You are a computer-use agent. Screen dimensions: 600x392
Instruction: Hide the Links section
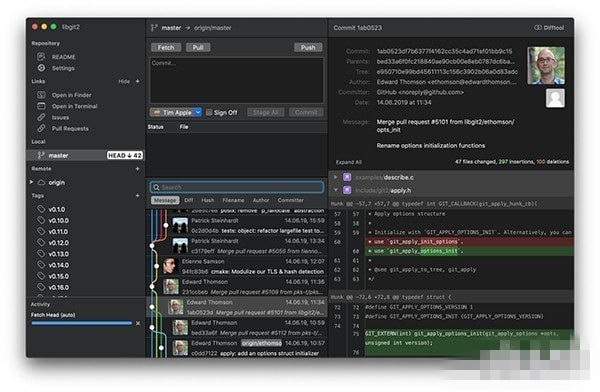[x=124, y=81]
